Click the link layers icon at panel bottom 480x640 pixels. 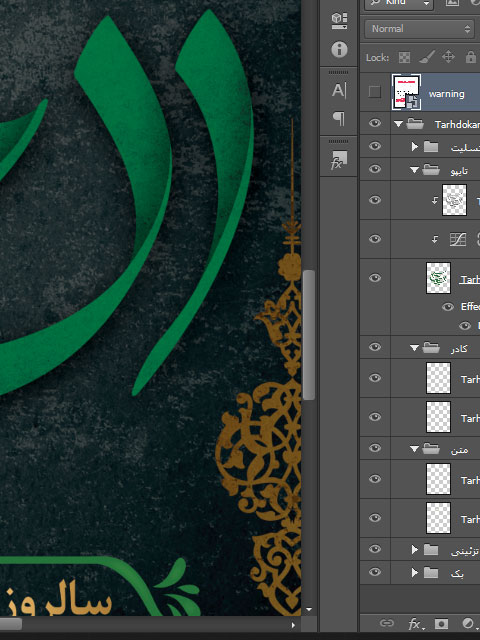(x=386, y=623)
